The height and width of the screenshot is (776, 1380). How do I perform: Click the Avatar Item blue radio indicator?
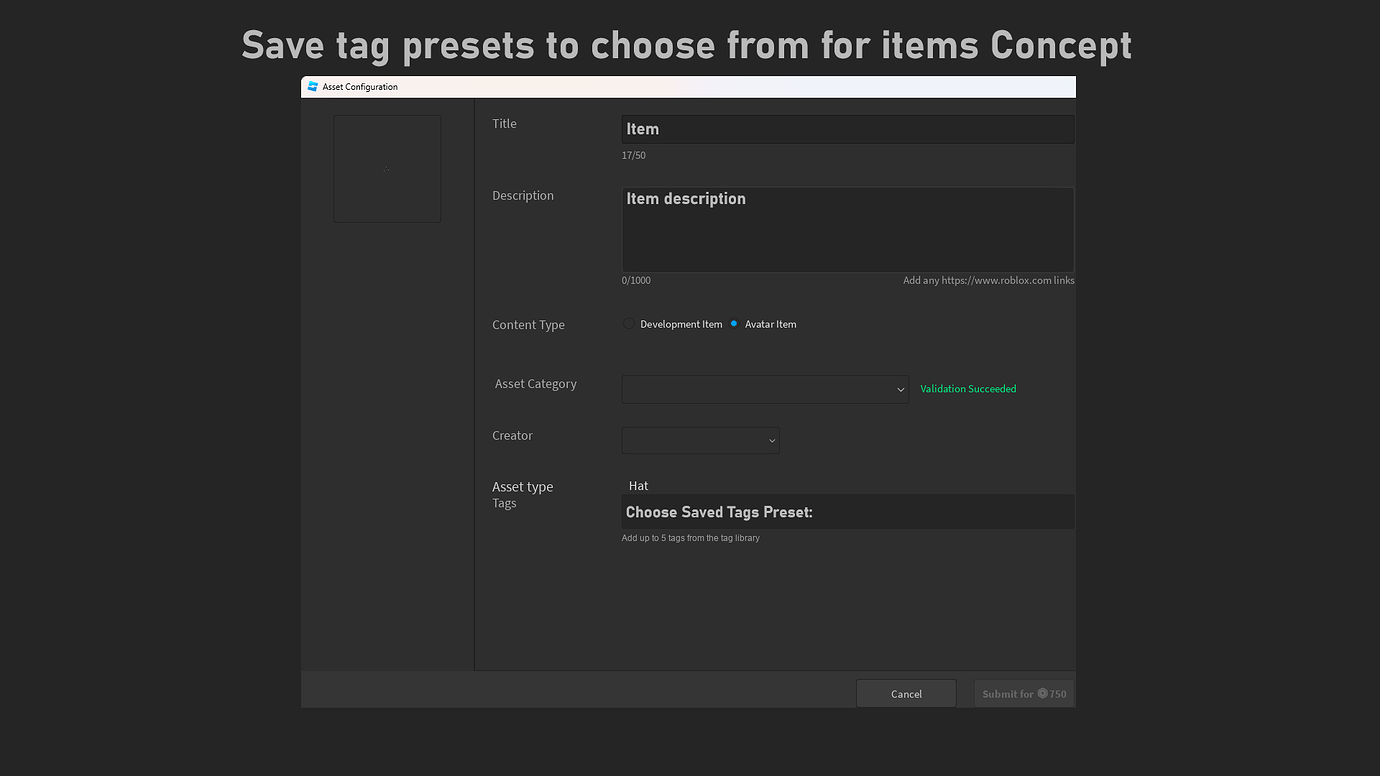click(x=734, y=323)
